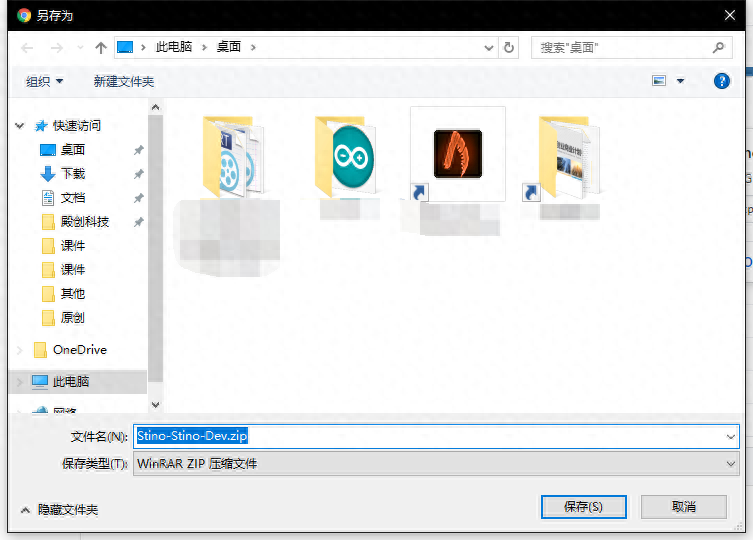Select the orange shrimp shortcut icon
The height and width of the screenshot is (540, 753).
point(458,154)
